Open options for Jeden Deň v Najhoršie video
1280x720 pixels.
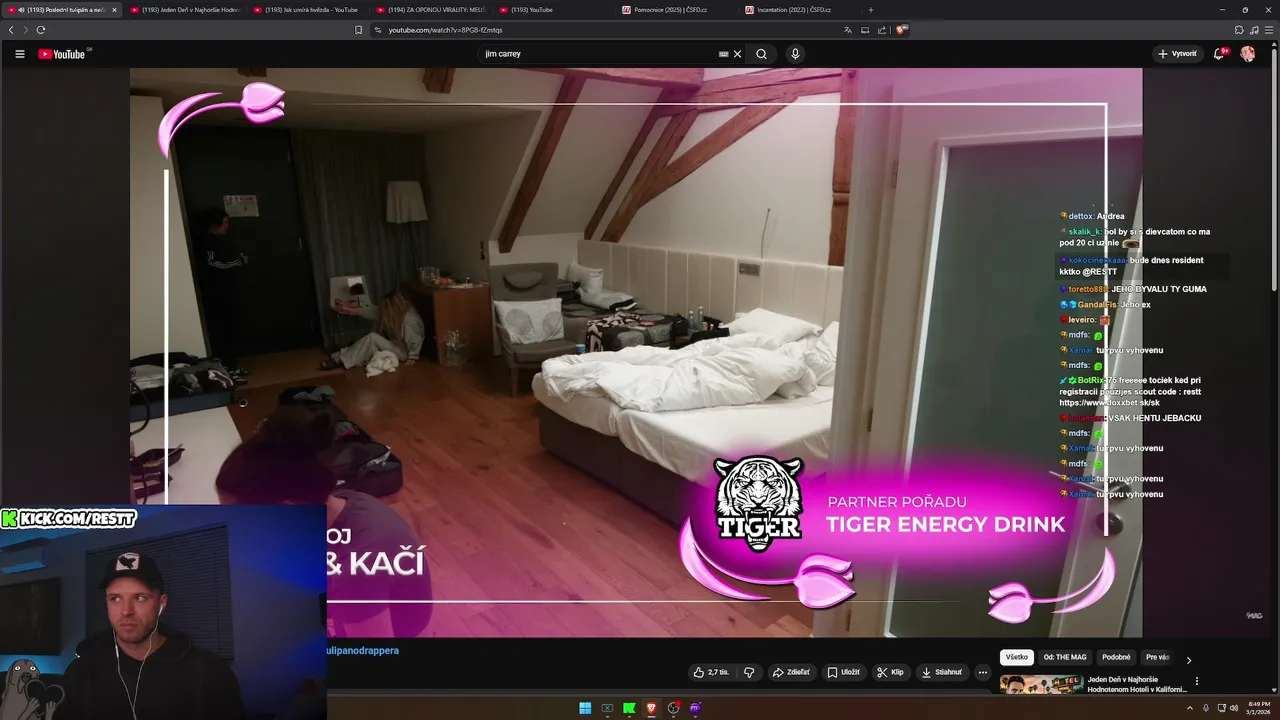pyautogui.click(x=1197, y=681)
